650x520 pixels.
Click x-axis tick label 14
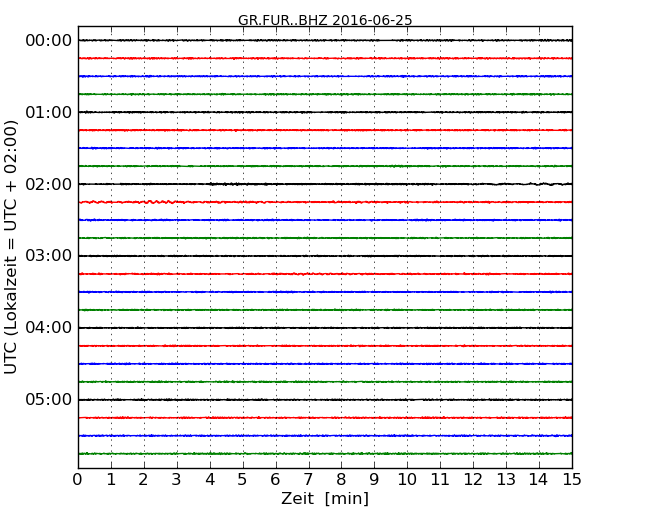click(x=539, y=479)
